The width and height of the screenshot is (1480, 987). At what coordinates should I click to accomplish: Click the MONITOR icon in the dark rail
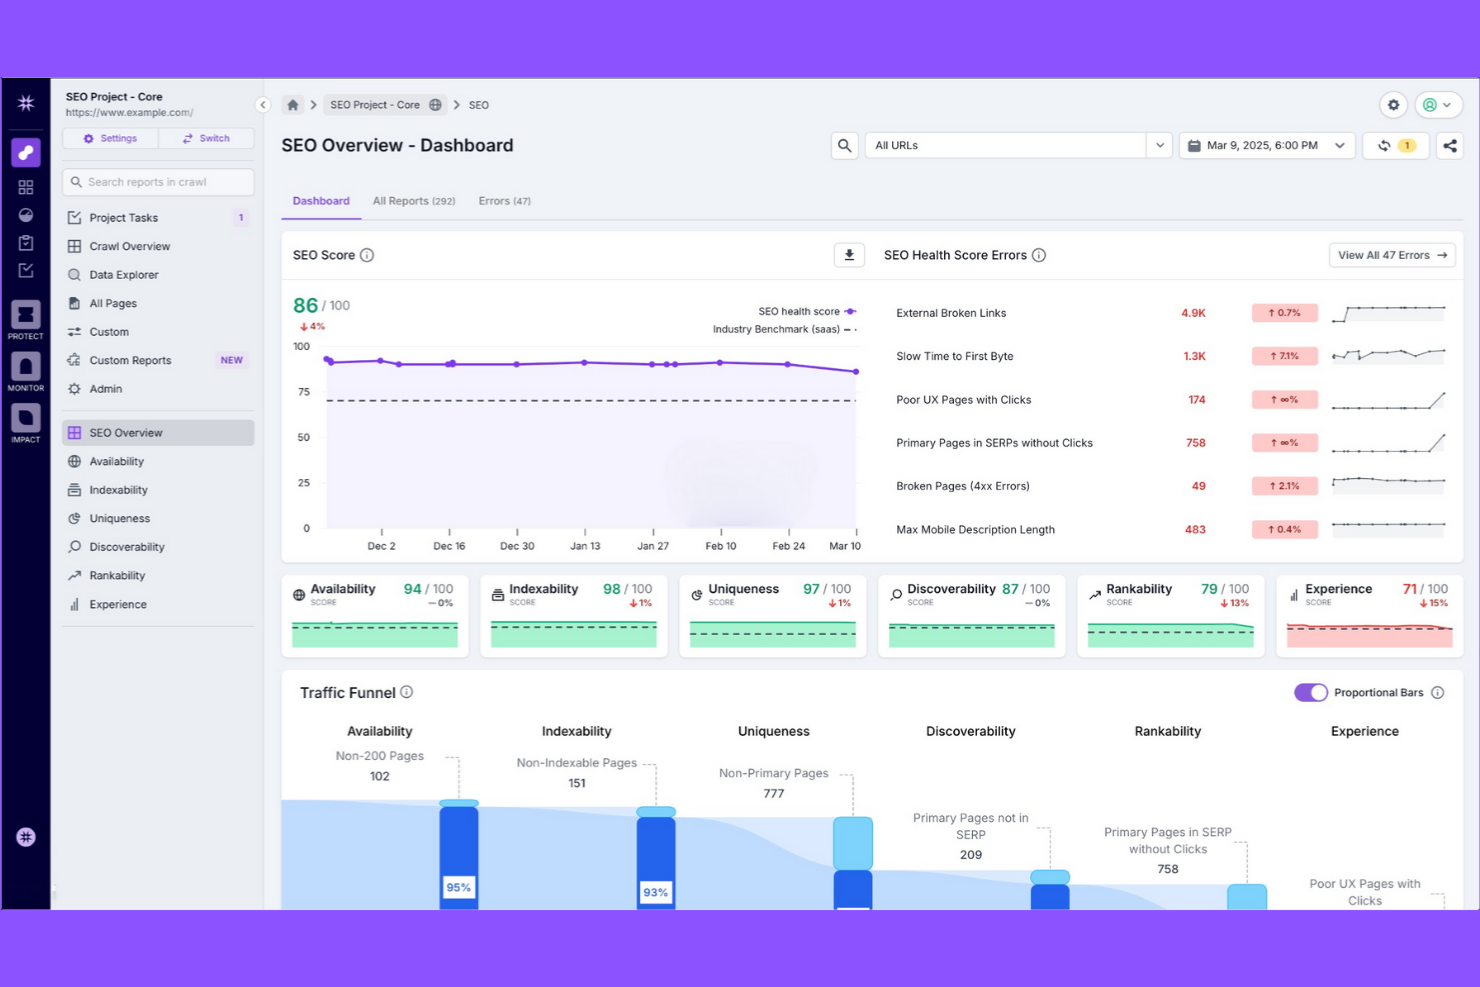click(x=25, y=370)
